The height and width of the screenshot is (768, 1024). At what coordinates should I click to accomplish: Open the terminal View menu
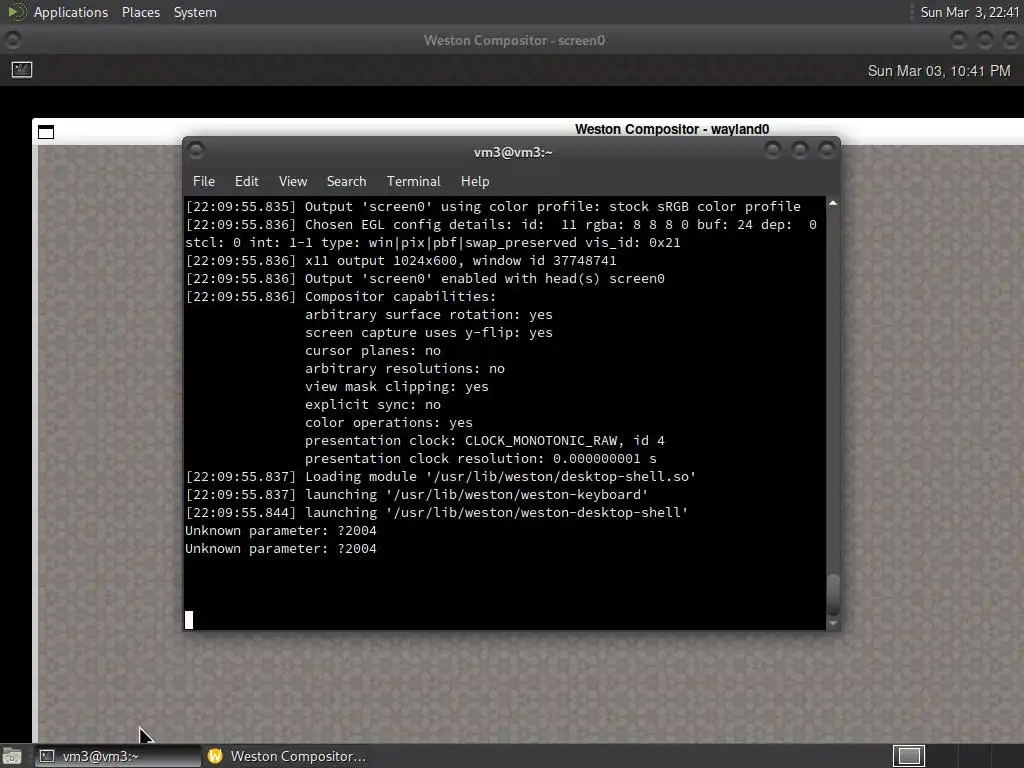pyautogui.click(x=293, y=182)
